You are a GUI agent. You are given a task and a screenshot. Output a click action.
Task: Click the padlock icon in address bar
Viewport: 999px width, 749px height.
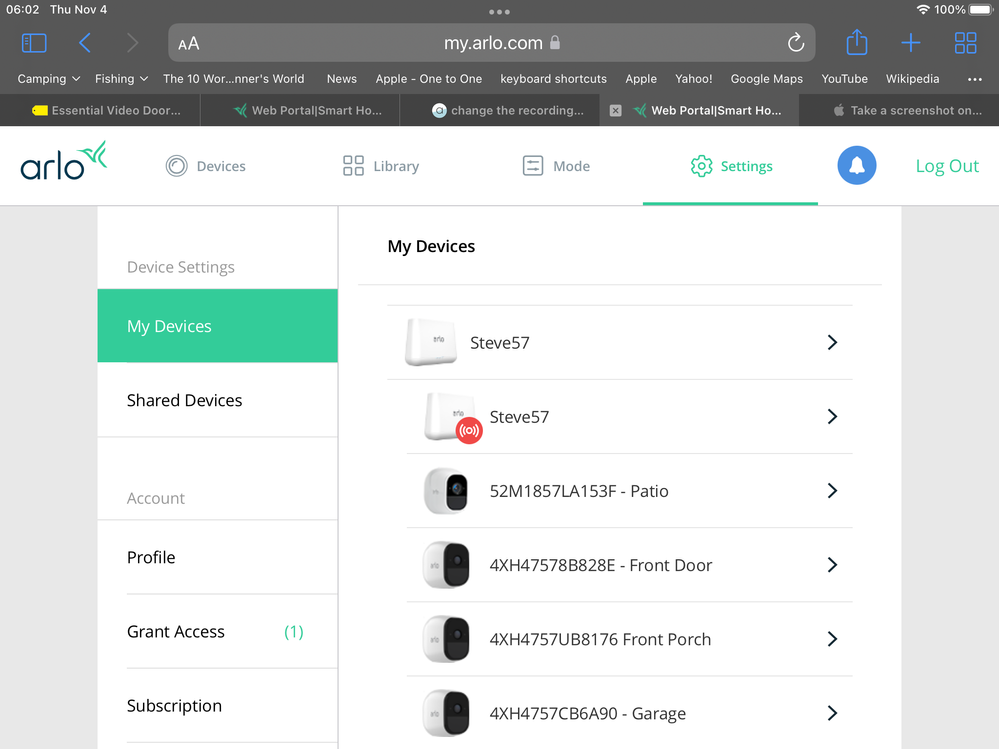tap(555, 43)
